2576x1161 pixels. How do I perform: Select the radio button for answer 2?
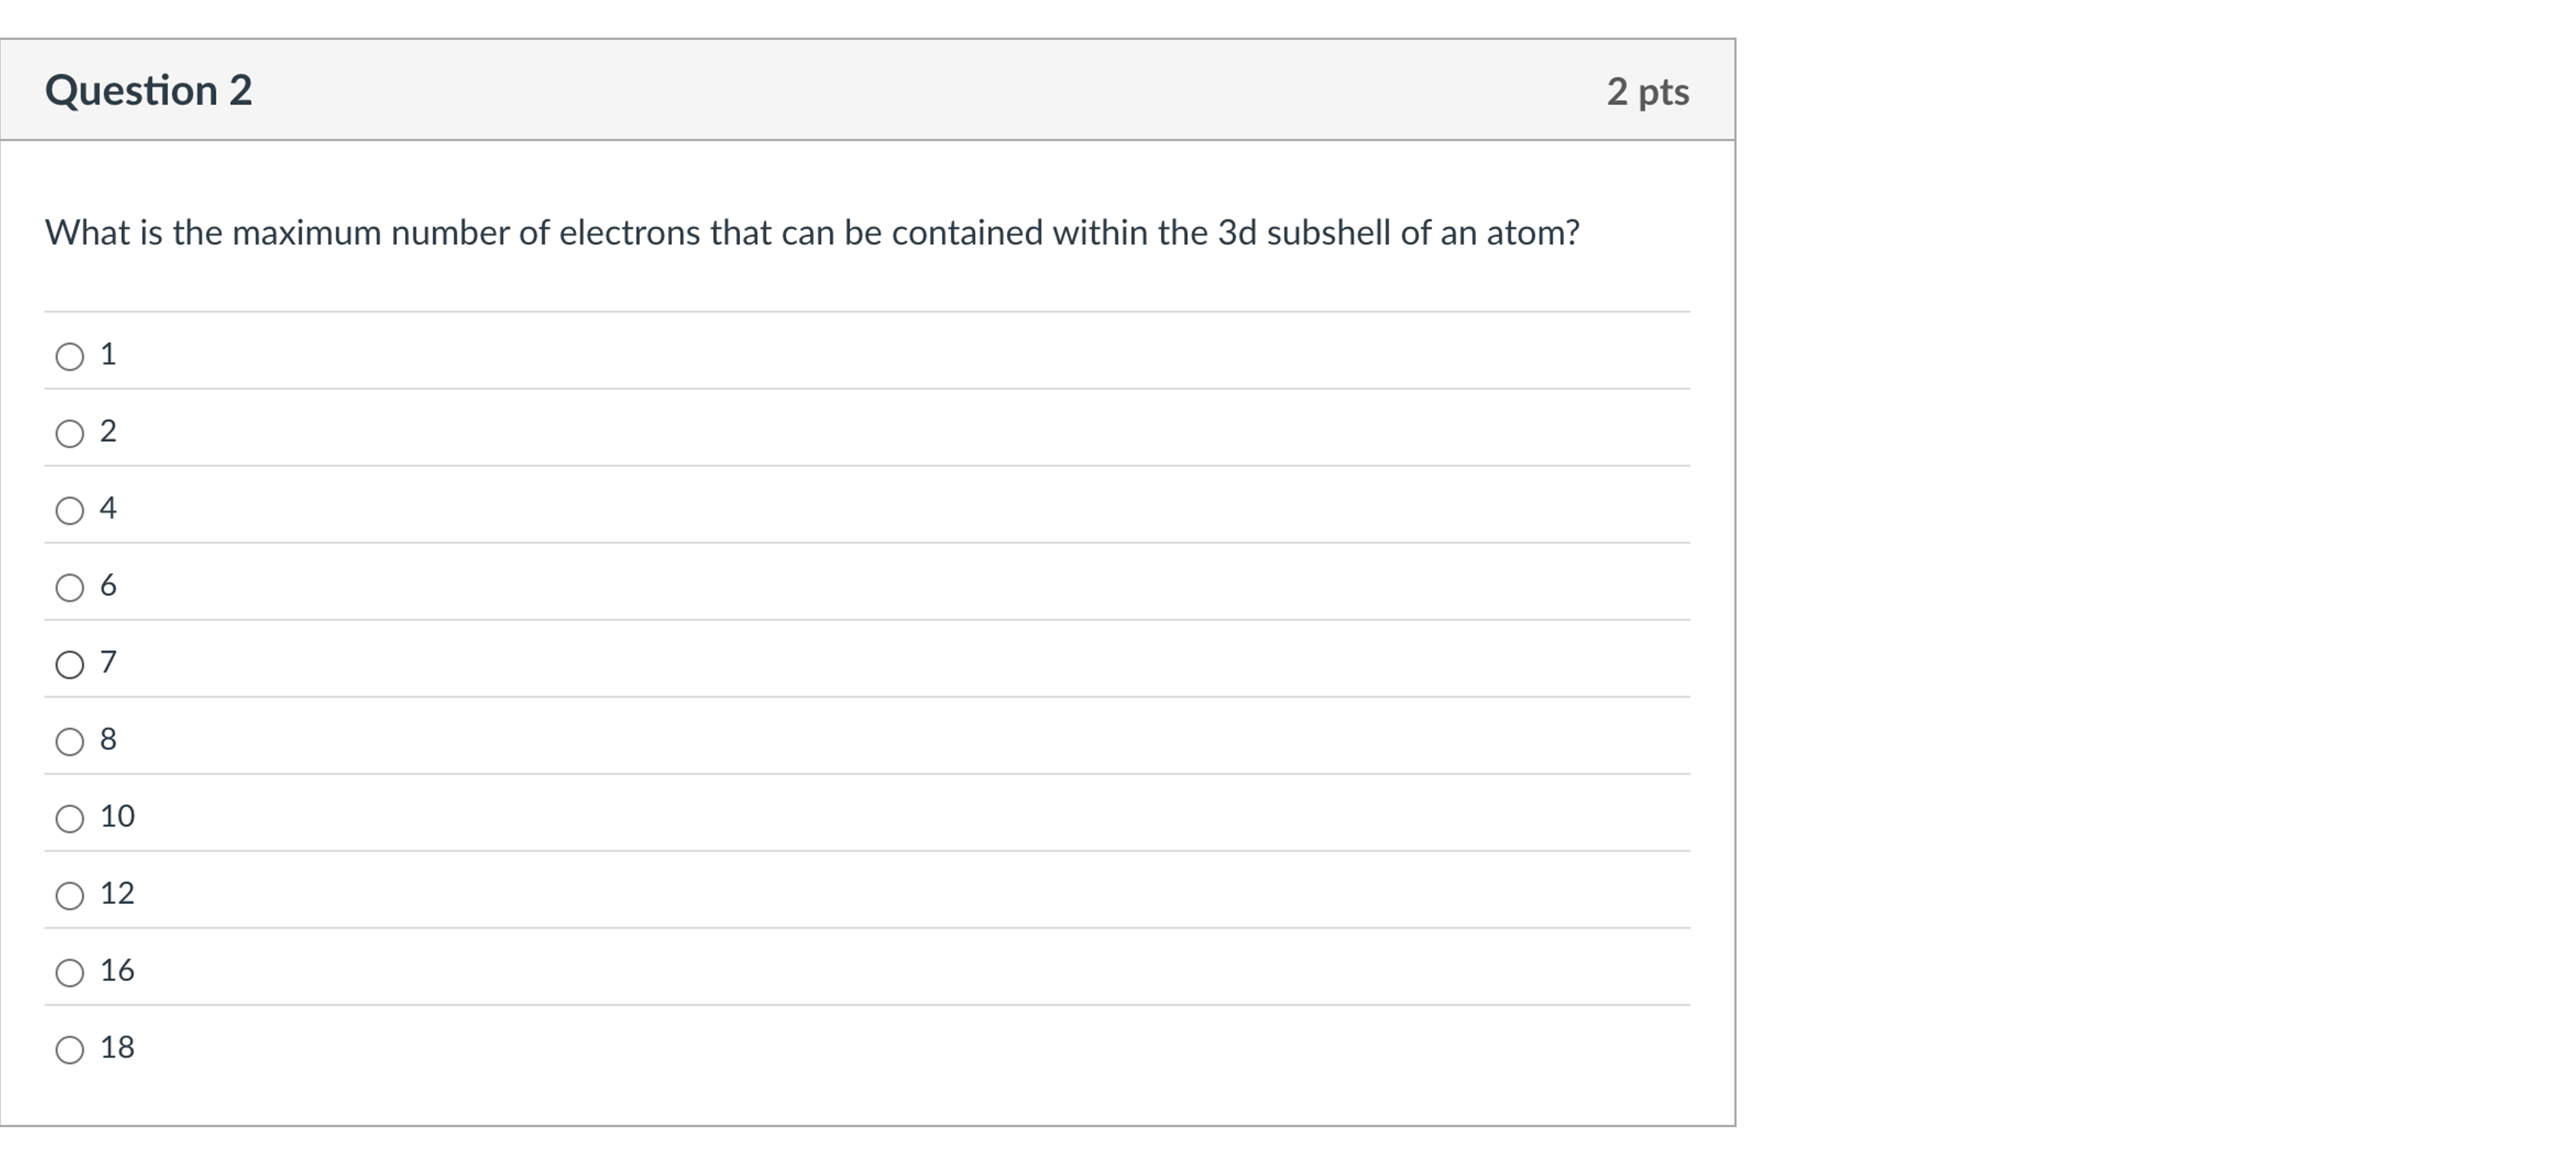pyautogui.click(x=69, y=432)
